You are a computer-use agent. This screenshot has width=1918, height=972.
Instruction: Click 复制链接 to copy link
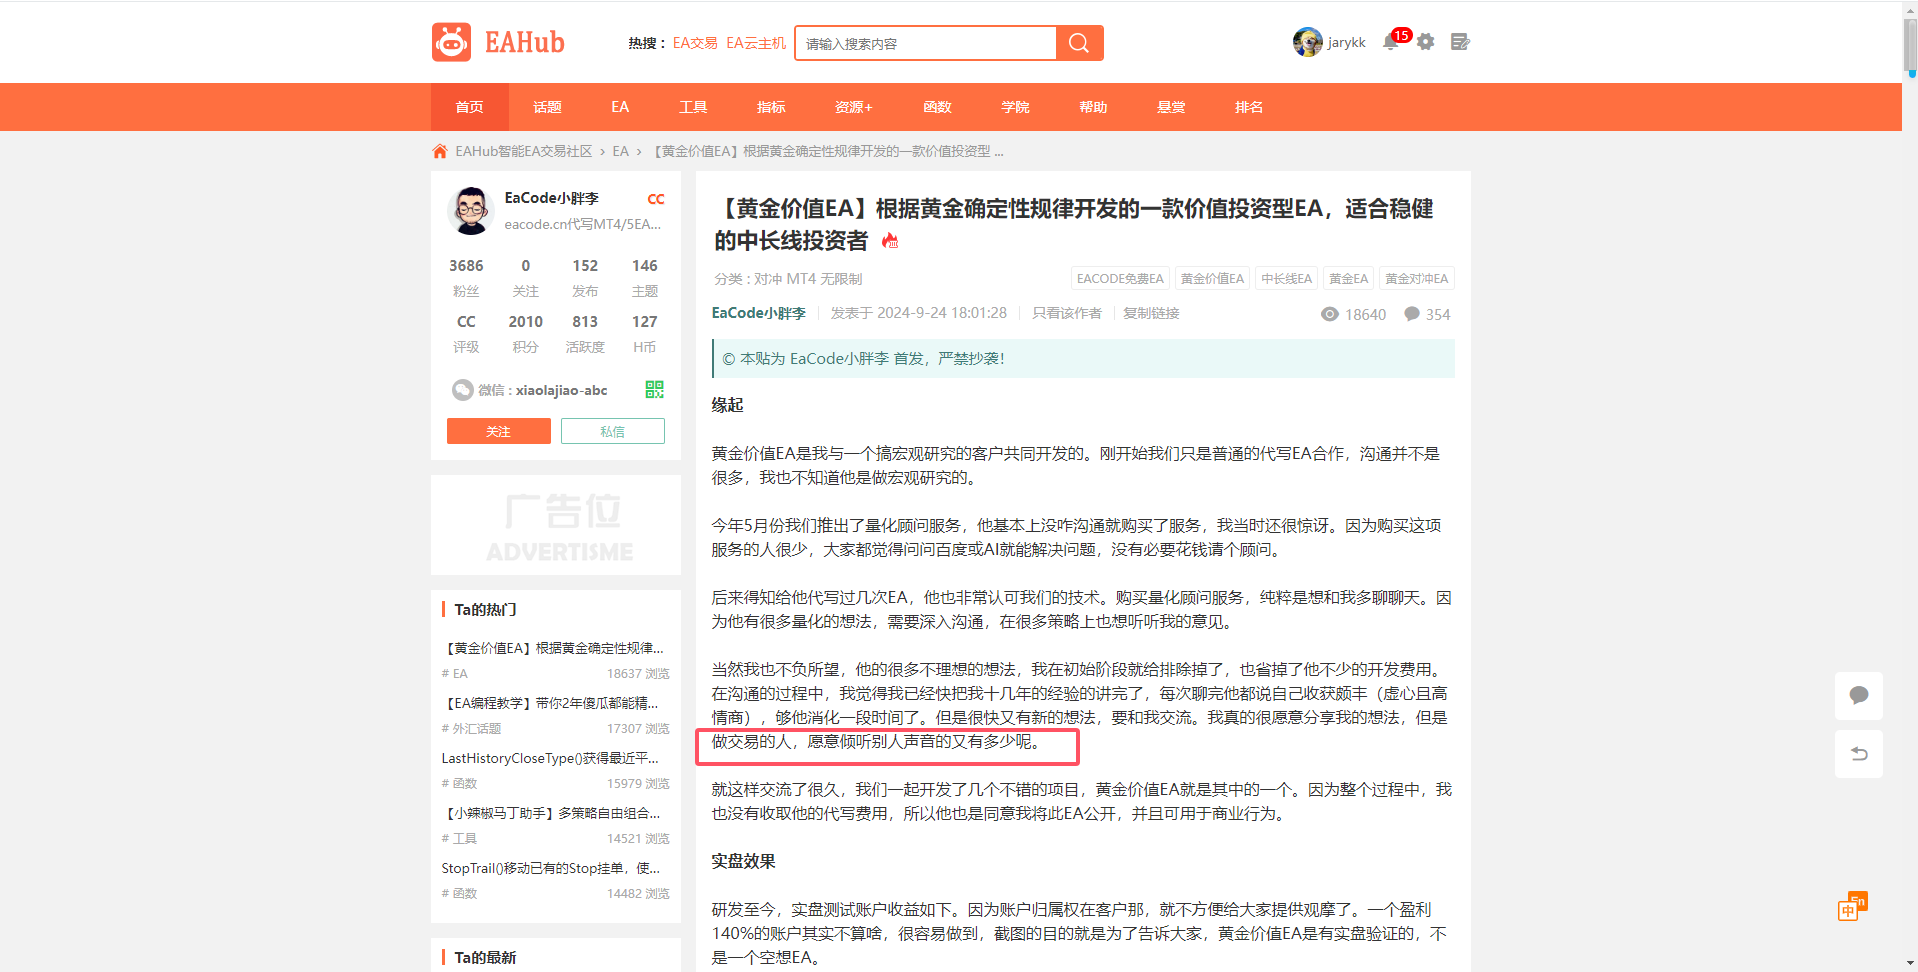(1151, 313)
